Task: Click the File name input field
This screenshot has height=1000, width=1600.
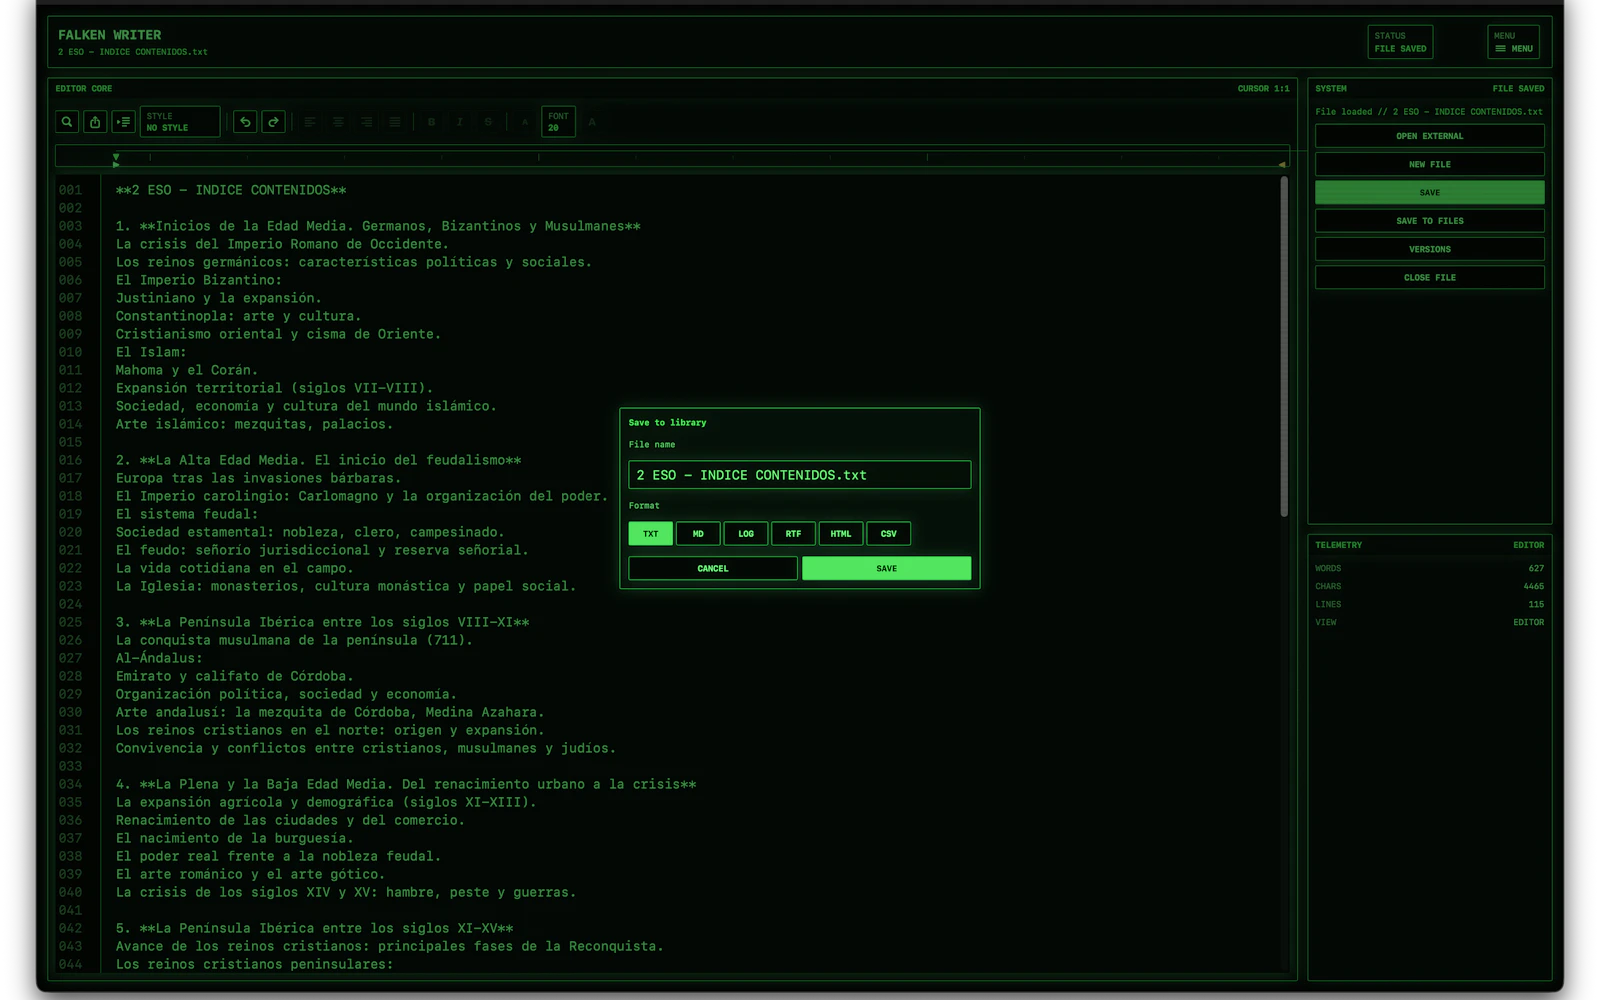Action: (x=800, y=475)
